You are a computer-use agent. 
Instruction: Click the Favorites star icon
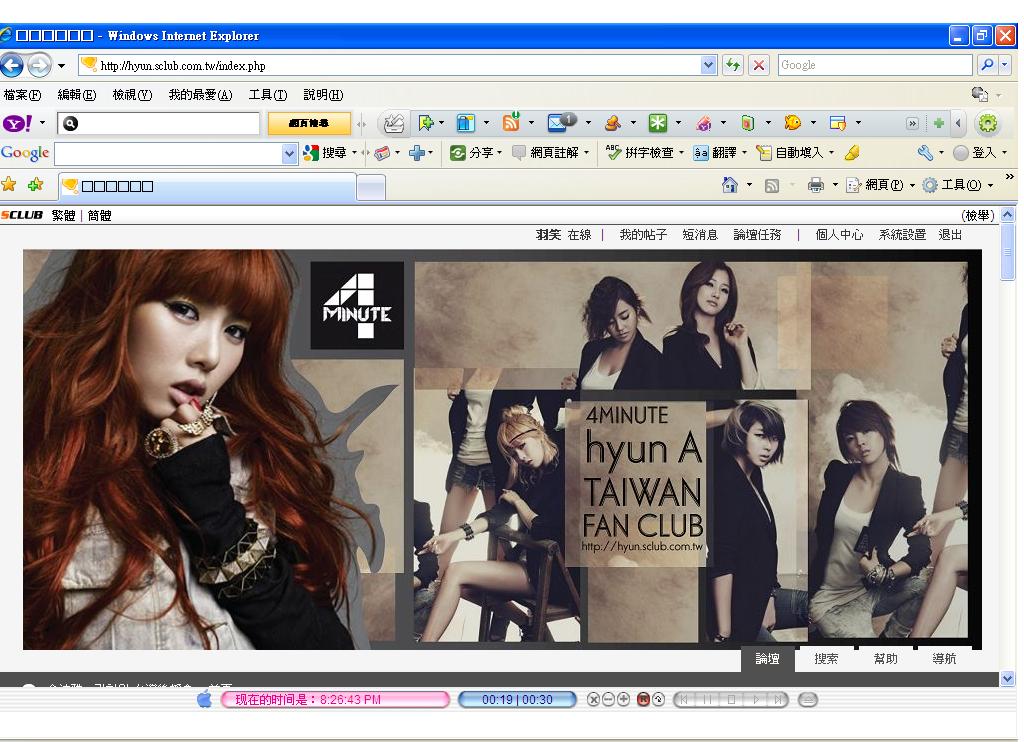click(x=9, y=185)
